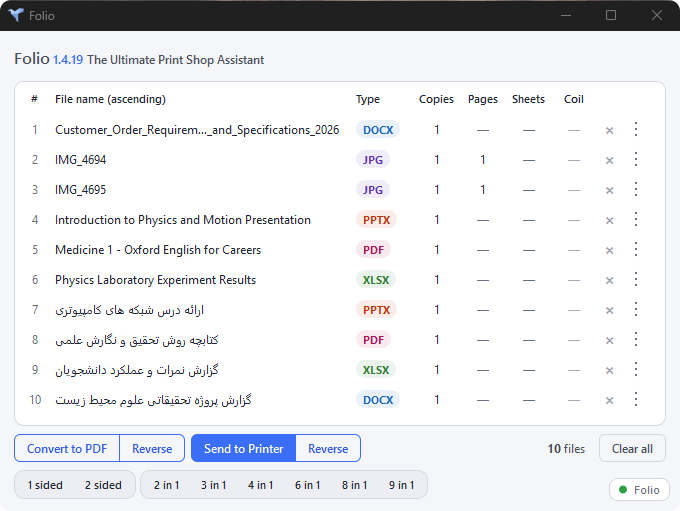Click the Pages column header

point(483,99)
